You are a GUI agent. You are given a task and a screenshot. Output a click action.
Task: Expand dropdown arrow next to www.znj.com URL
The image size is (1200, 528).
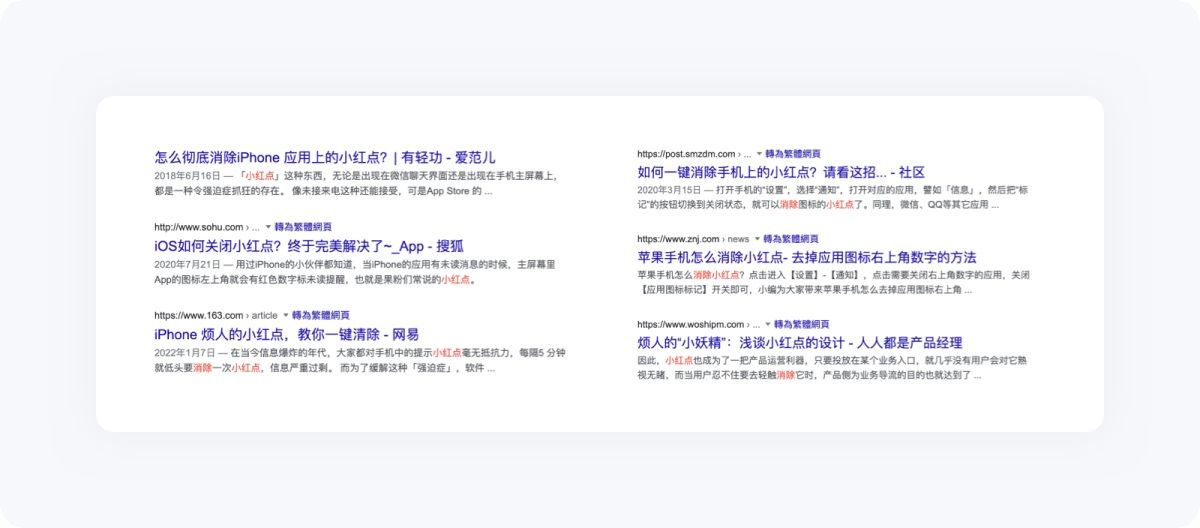757,239
